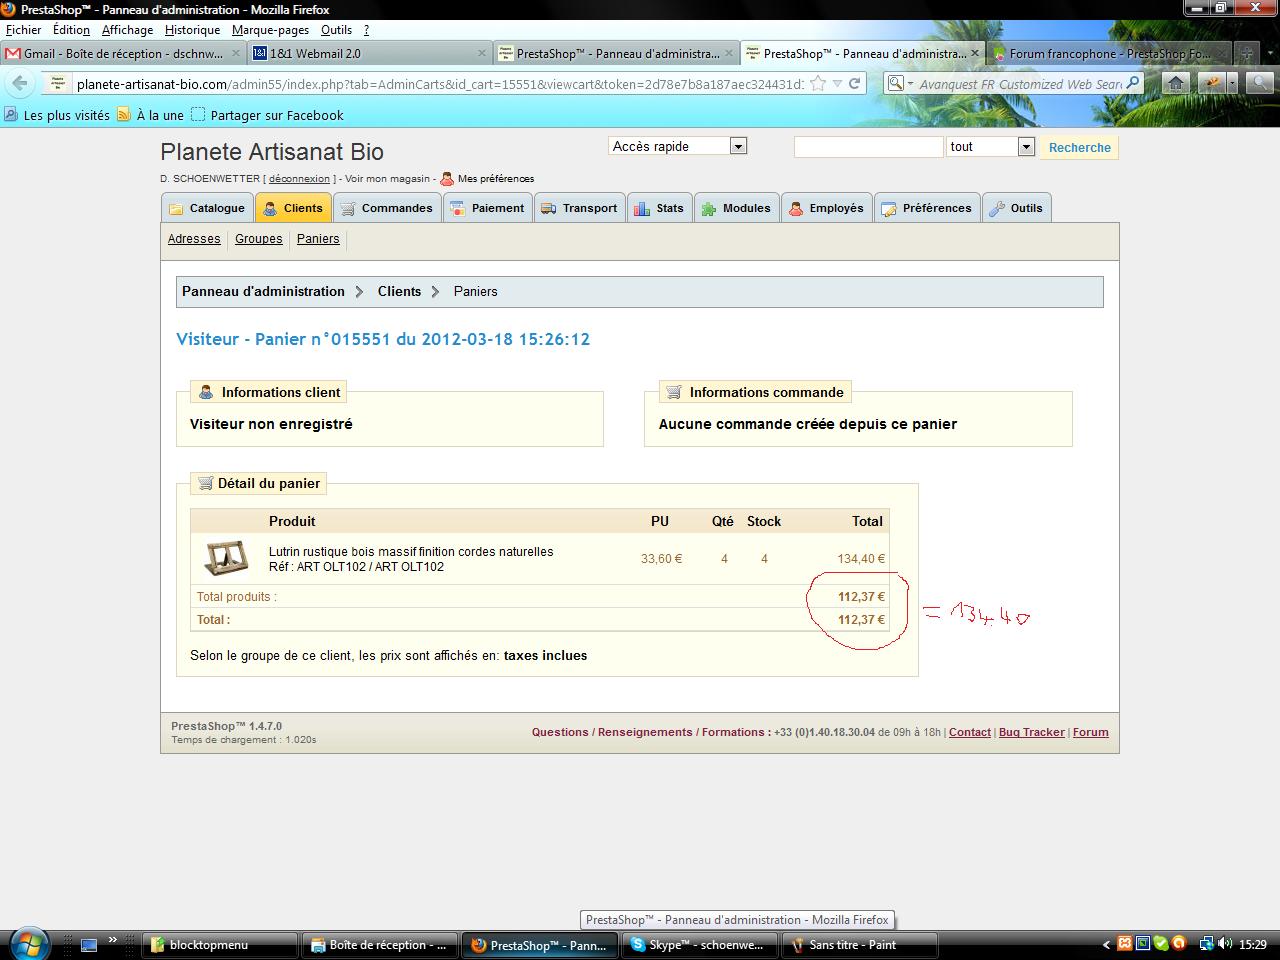Open the Catalogue tab

(x=207, y=208)
